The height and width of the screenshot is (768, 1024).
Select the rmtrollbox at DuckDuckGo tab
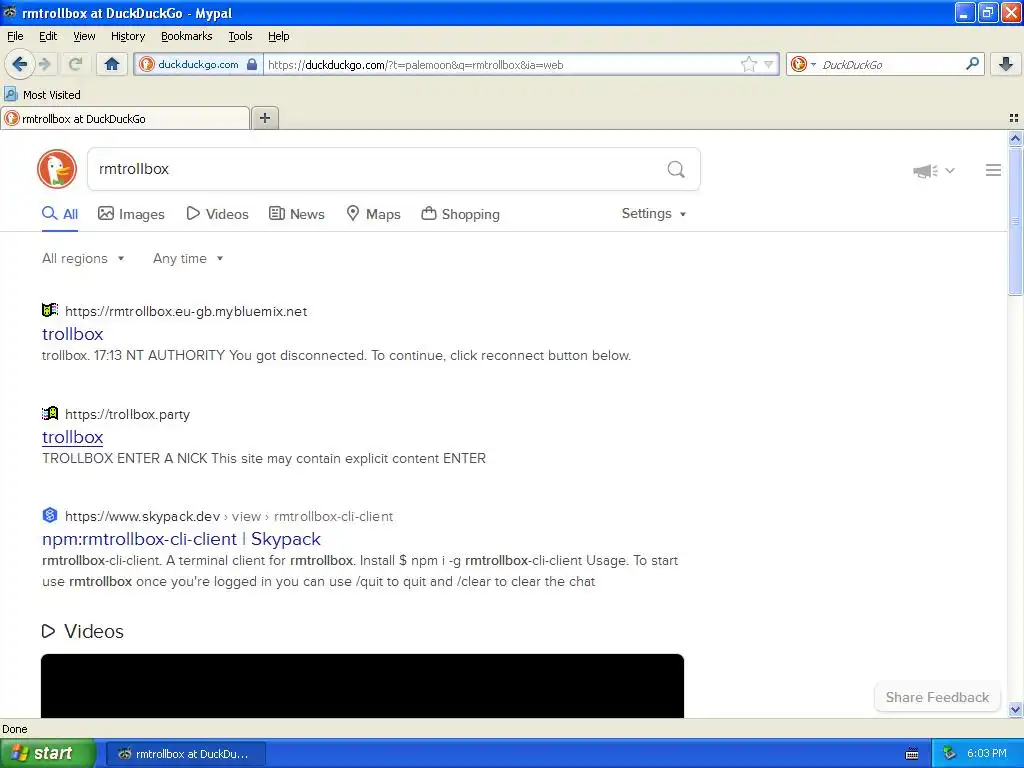[125, 118]
